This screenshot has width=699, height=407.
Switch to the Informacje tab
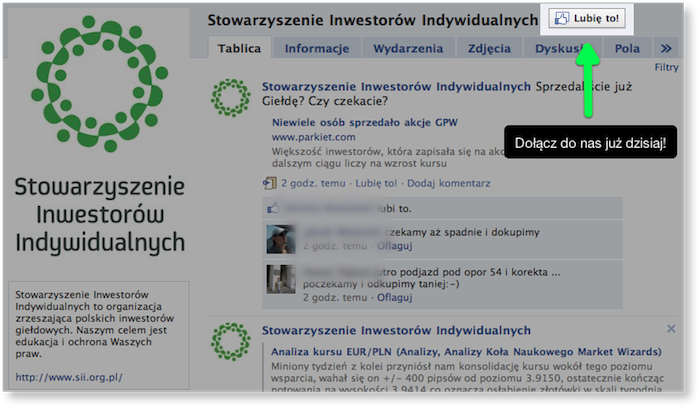317,48
